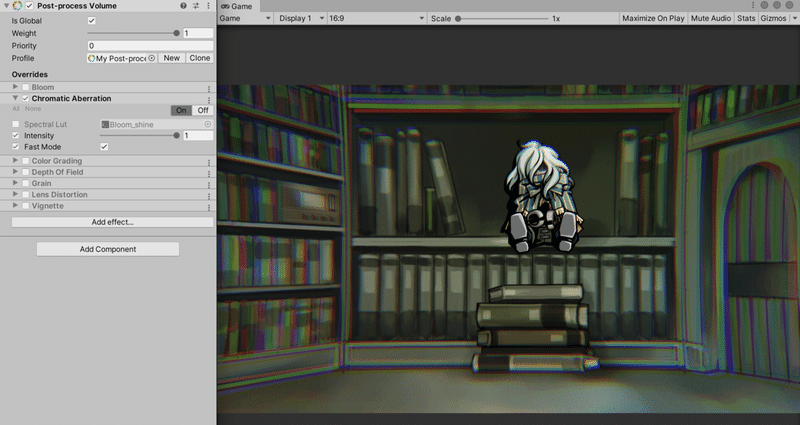800x425 pixels.
Task: Click the Game view Scale slider
Action: pos(503,19)
